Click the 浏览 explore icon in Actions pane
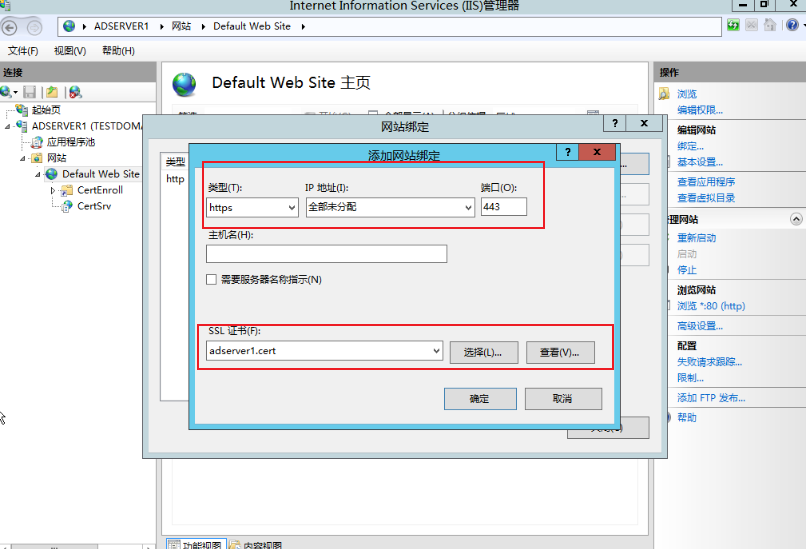806x549 pixels. click(664, 94)
